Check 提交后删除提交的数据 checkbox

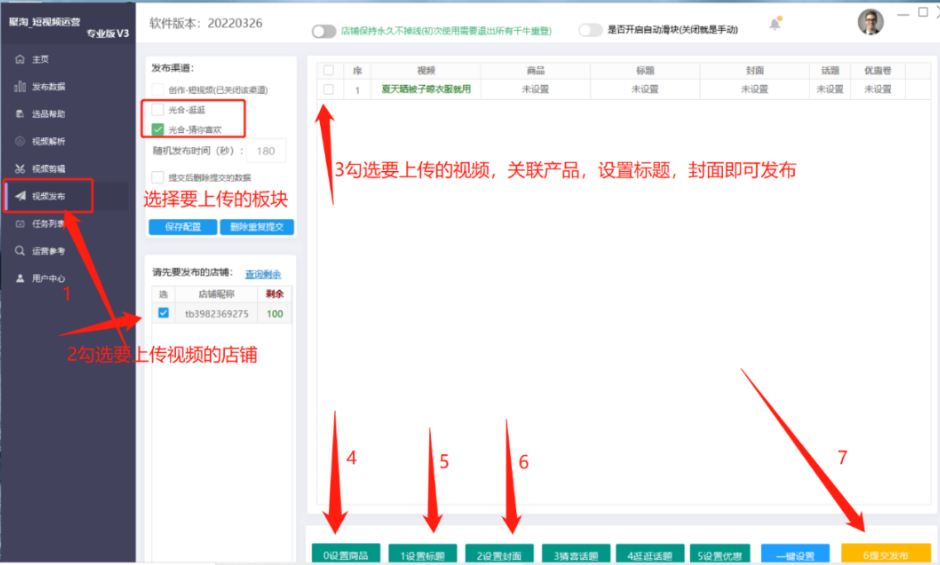click(x=158, y=177)
